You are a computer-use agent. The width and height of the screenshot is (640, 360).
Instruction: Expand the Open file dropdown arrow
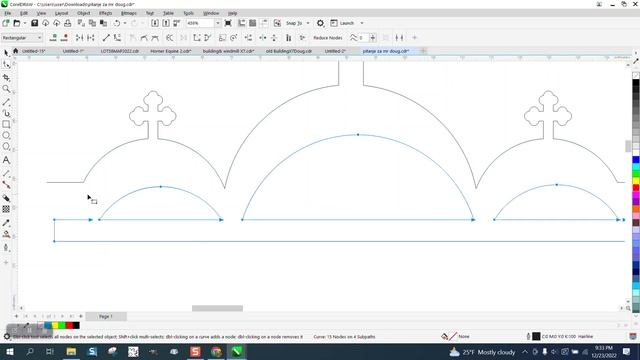[24, 23]
